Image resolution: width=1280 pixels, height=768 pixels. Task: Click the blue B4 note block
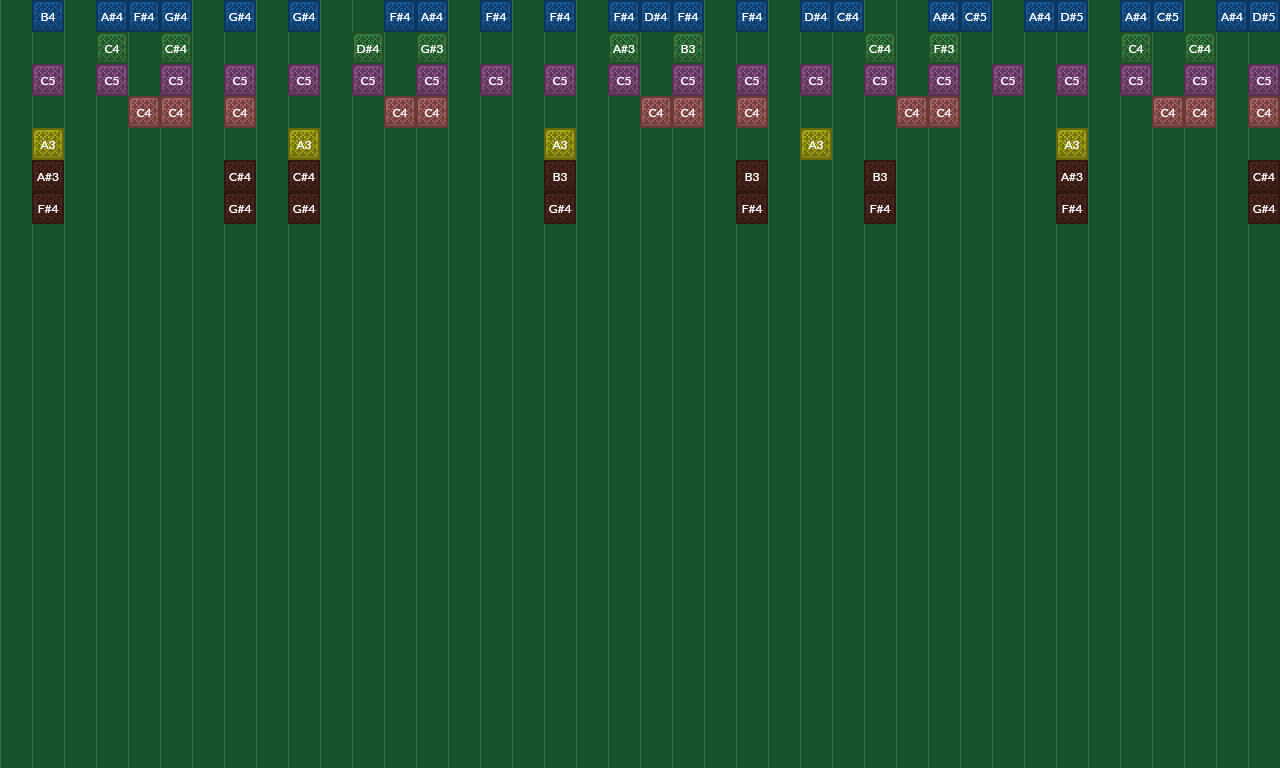(48, 17)
